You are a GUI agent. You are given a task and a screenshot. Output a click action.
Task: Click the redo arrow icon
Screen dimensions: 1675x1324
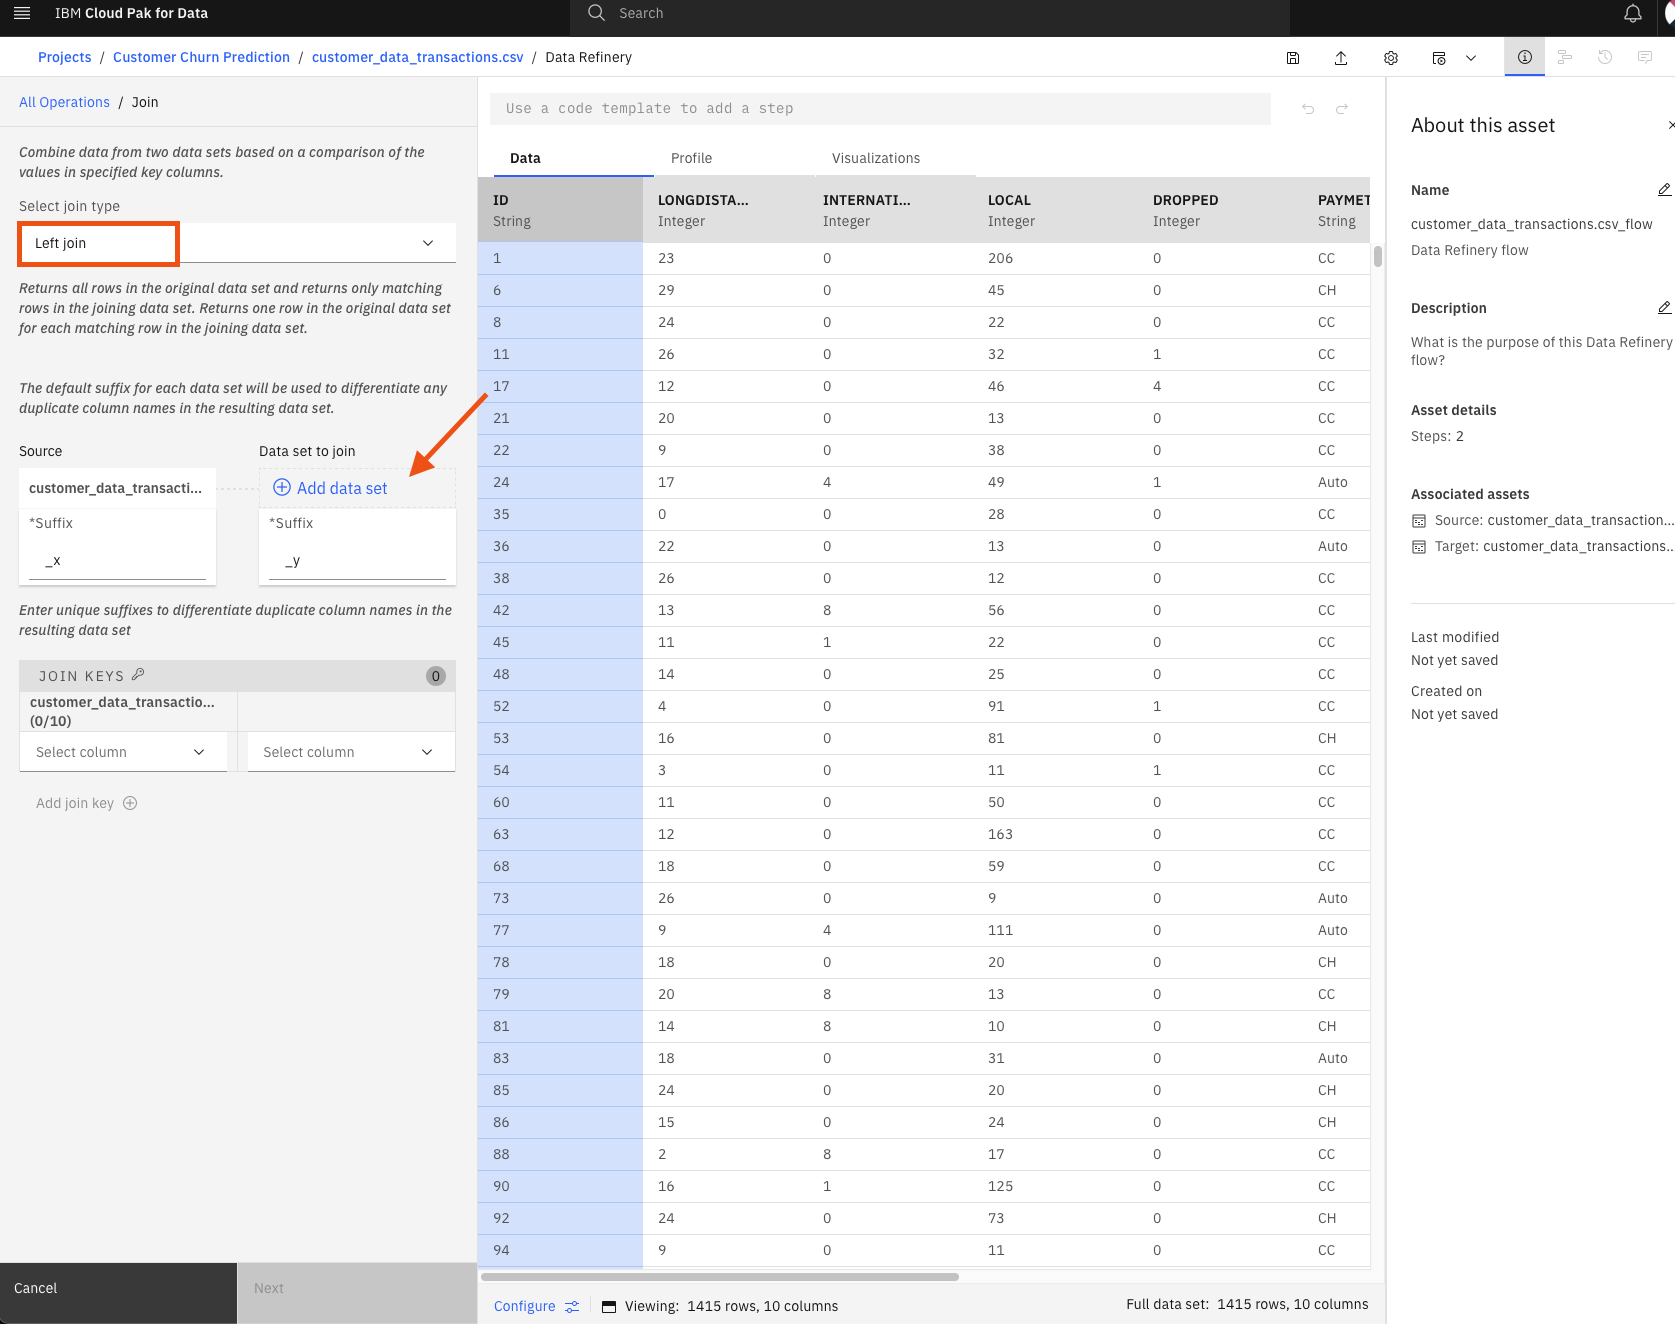[x=1342, y=109]
